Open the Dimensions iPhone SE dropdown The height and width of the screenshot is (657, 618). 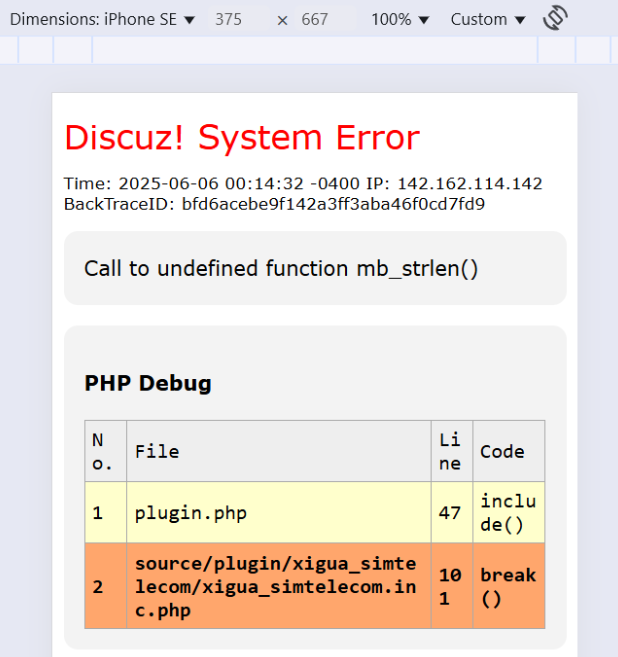(x=102, y=19)
